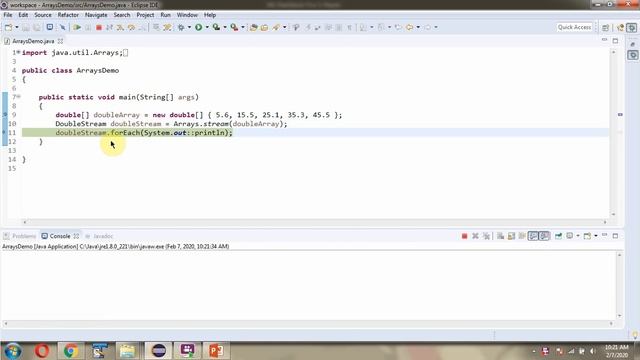Select the Console tab
The width and height of the screenshot is (640, 360).
(60, 236)
